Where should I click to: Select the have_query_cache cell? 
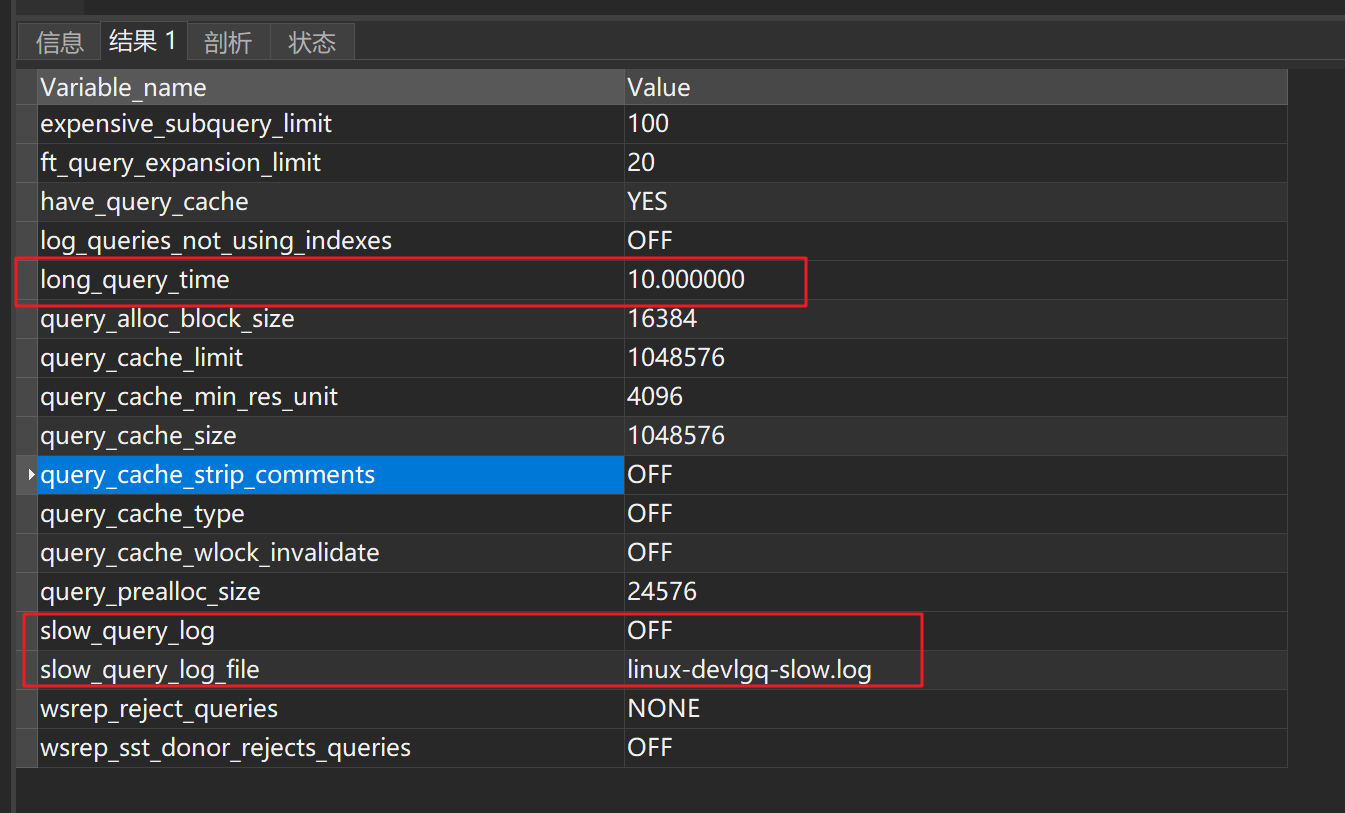point(331,202)
